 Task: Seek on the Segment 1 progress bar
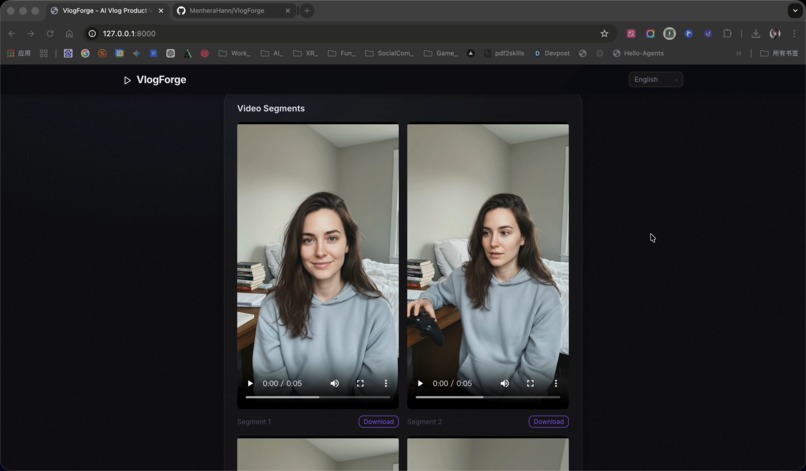(x=318, y=397)
